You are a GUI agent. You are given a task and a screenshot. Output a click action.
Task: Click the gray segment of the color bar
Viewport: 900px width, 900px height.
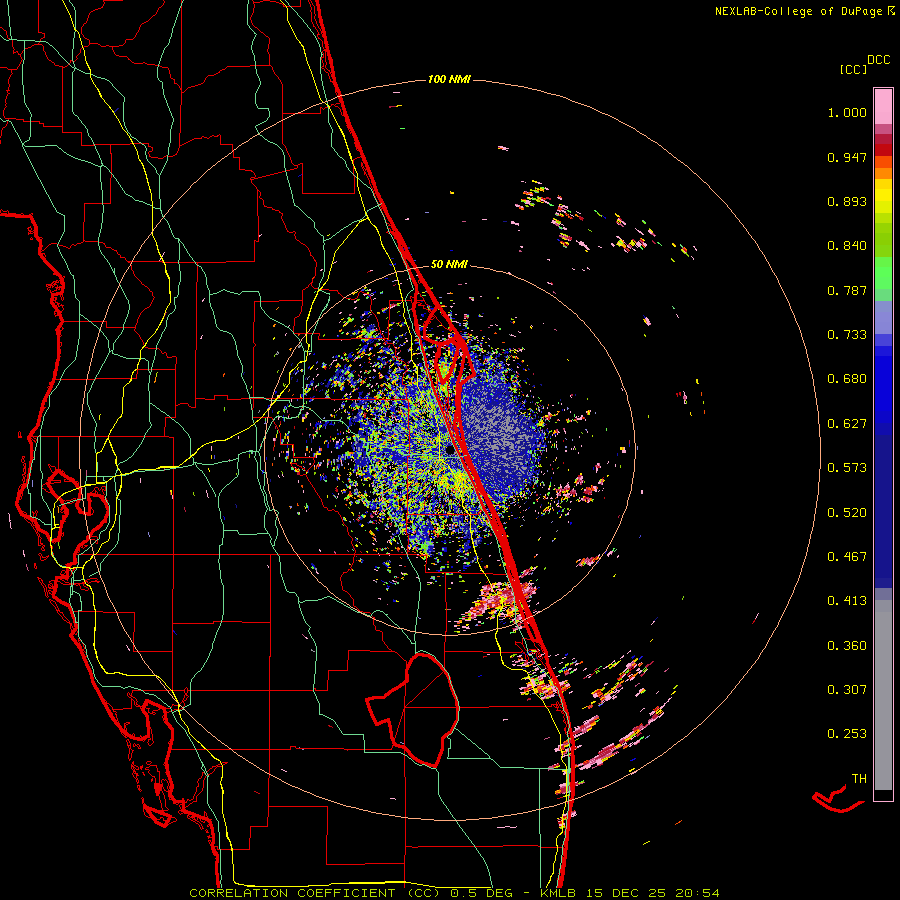click(883, 695)
